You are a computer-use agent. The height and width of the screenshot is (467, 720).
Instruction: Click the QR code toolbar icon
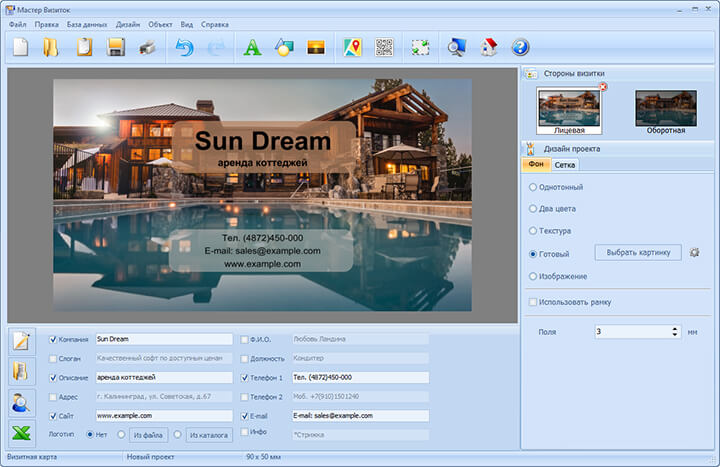coord(384,46)
